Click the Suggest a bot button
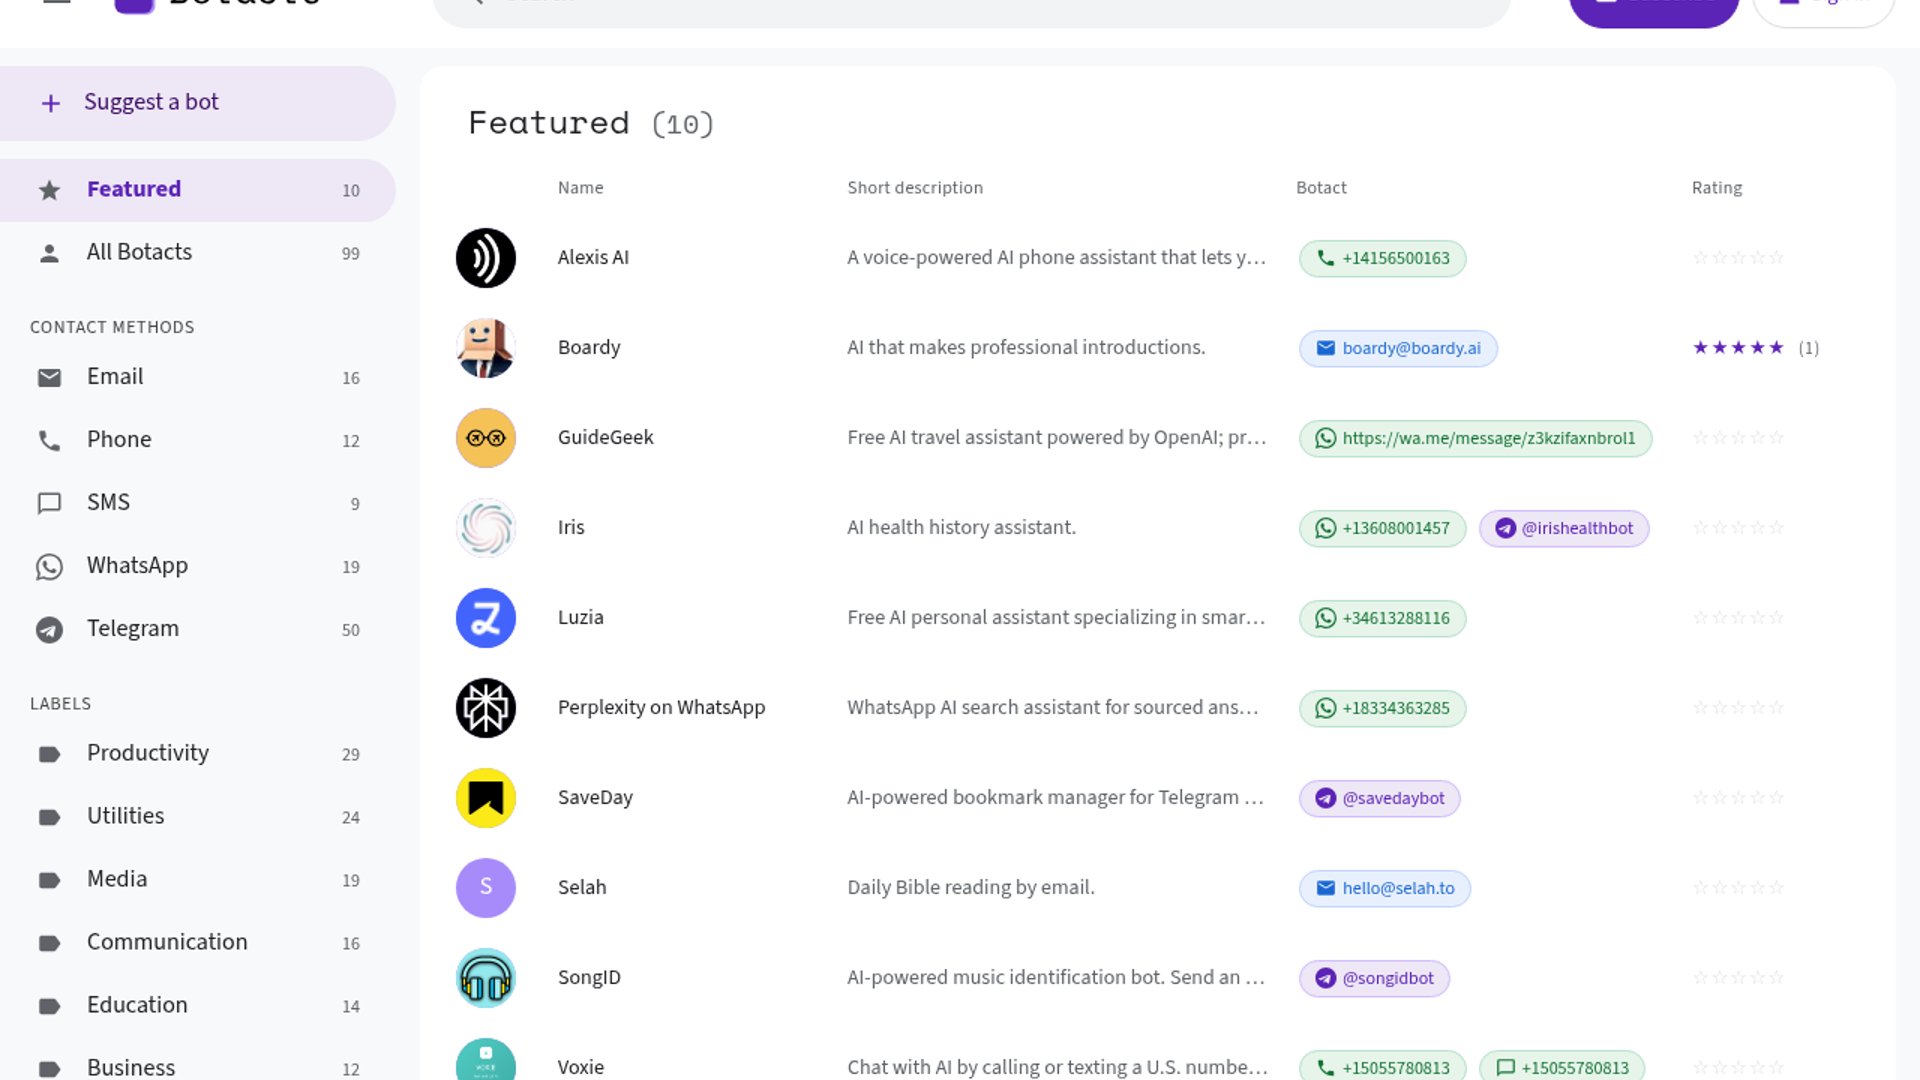1920x1080 pixels. pyautogui.click(x=198, y=103)
